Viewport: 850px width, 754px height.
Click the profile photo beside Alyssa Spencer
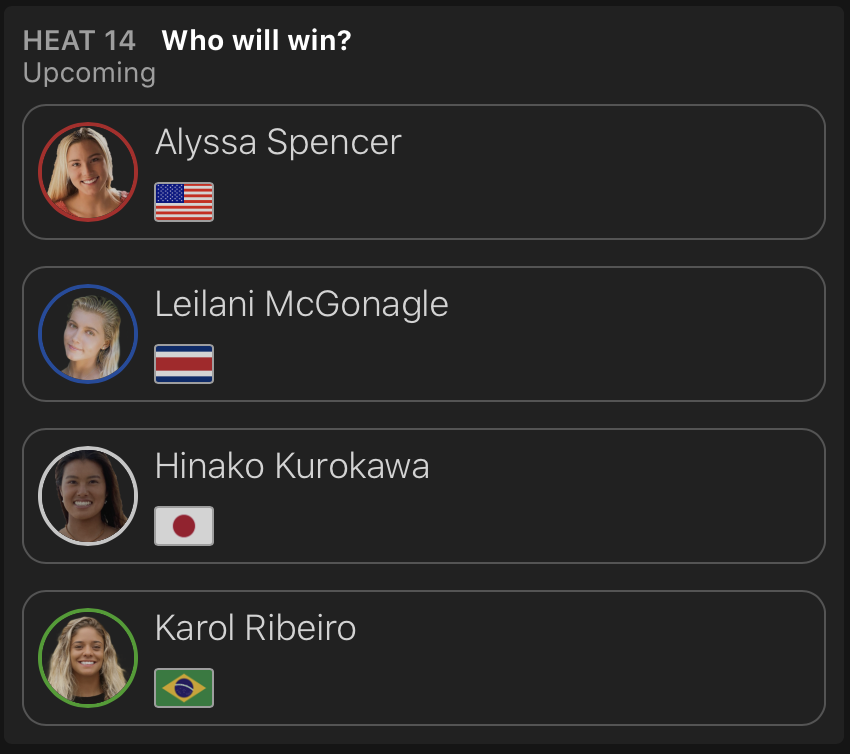pyautogui.click(x=88, y=172)
